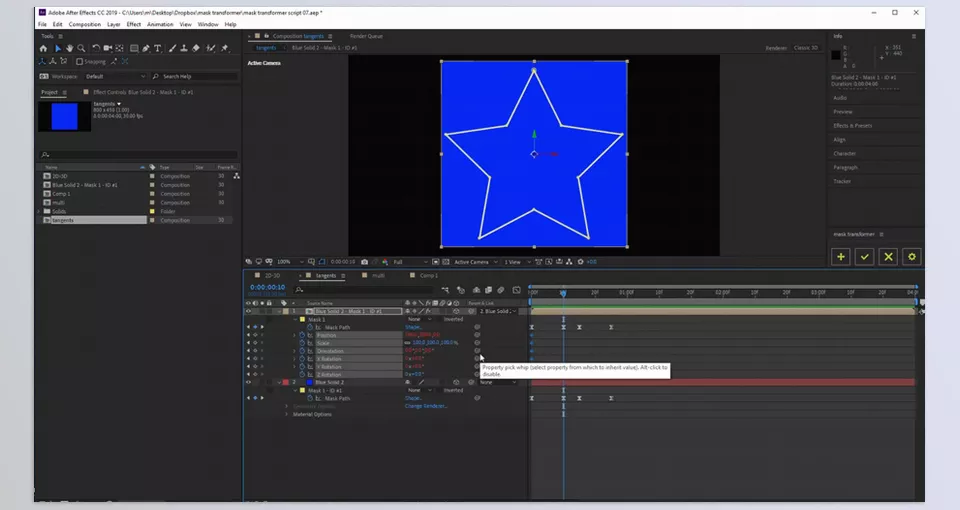This screenshot has height=510, width=960.
Task: Click mask transformer gear settings icon
Action: (911, 257)
